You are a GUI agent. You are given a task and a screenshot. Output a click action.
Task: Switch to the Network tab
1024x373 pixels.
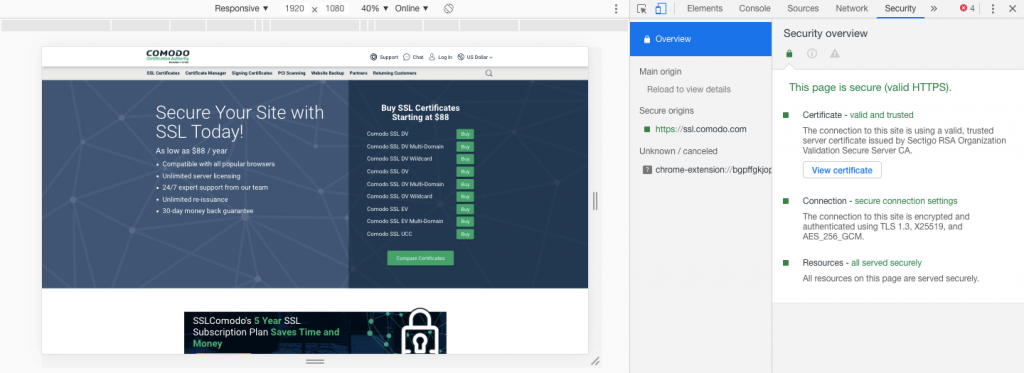(852, 8)
